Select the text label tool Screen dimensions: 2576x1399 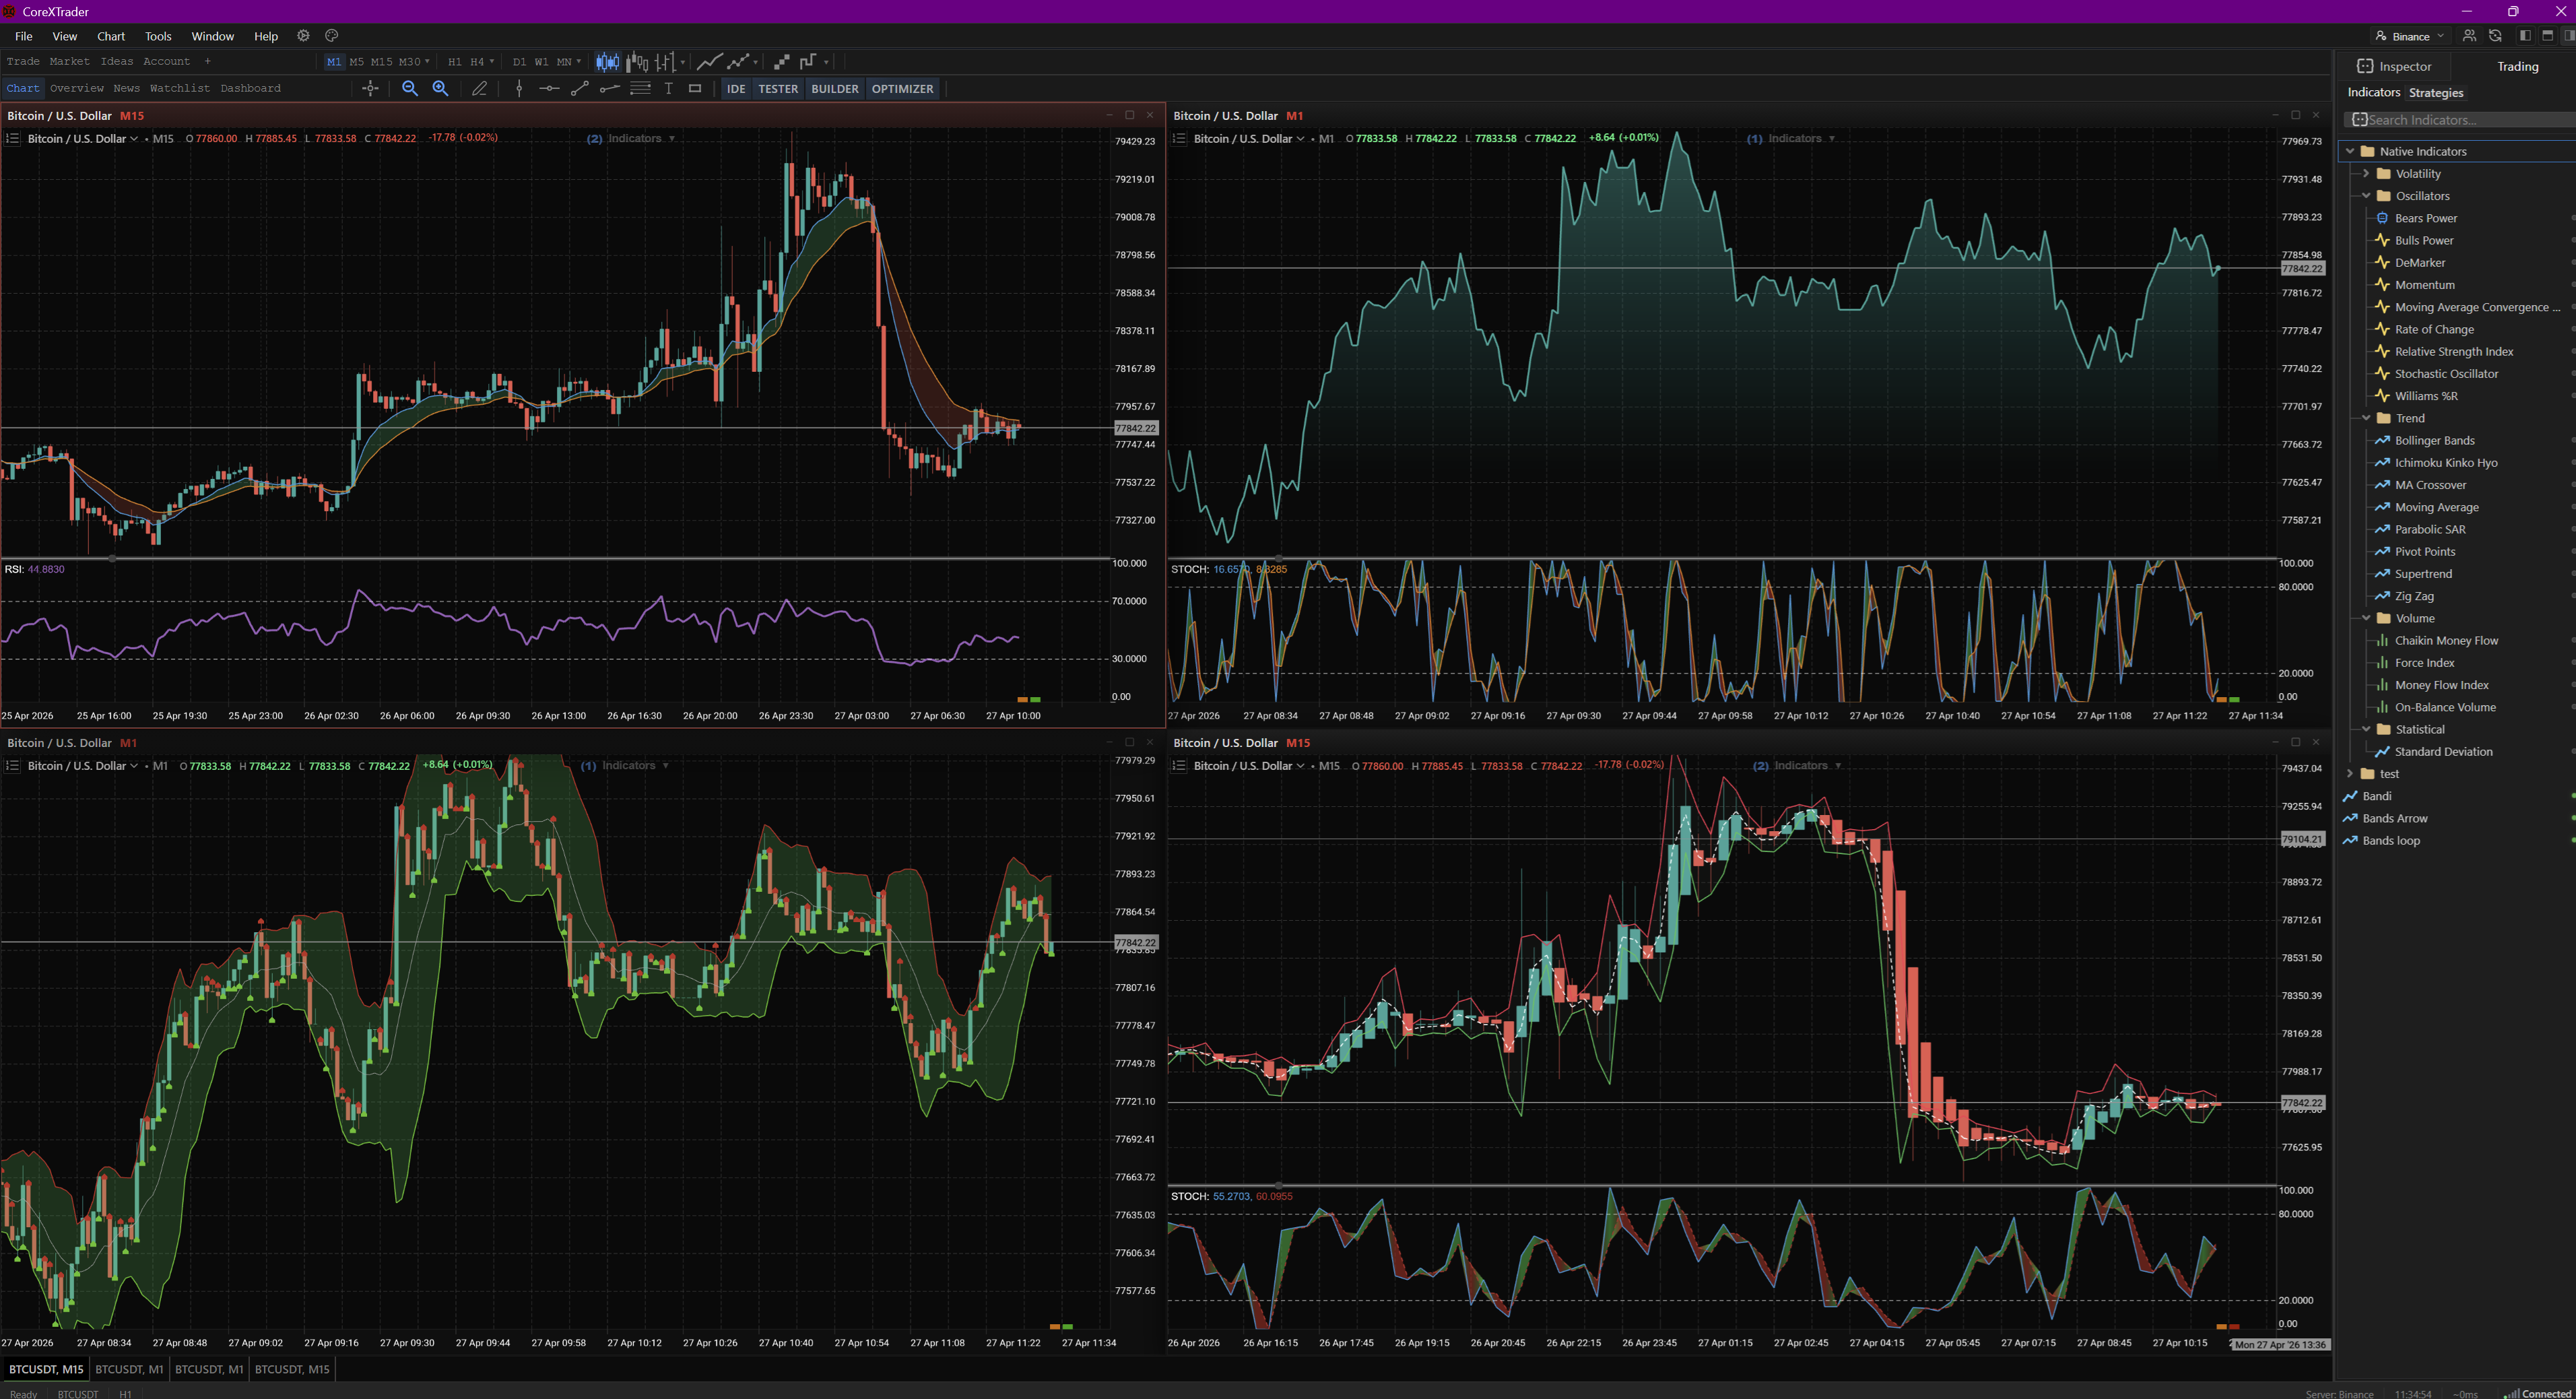point(669,89)
